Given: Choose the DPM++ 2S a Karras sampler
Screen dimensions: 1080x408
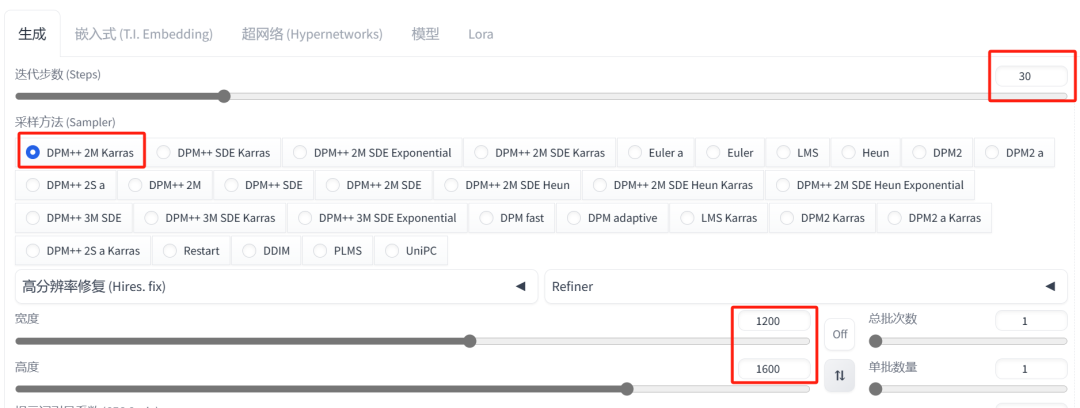Looking at the screenshot, I should pyautogui.click(x=83, y=251).
